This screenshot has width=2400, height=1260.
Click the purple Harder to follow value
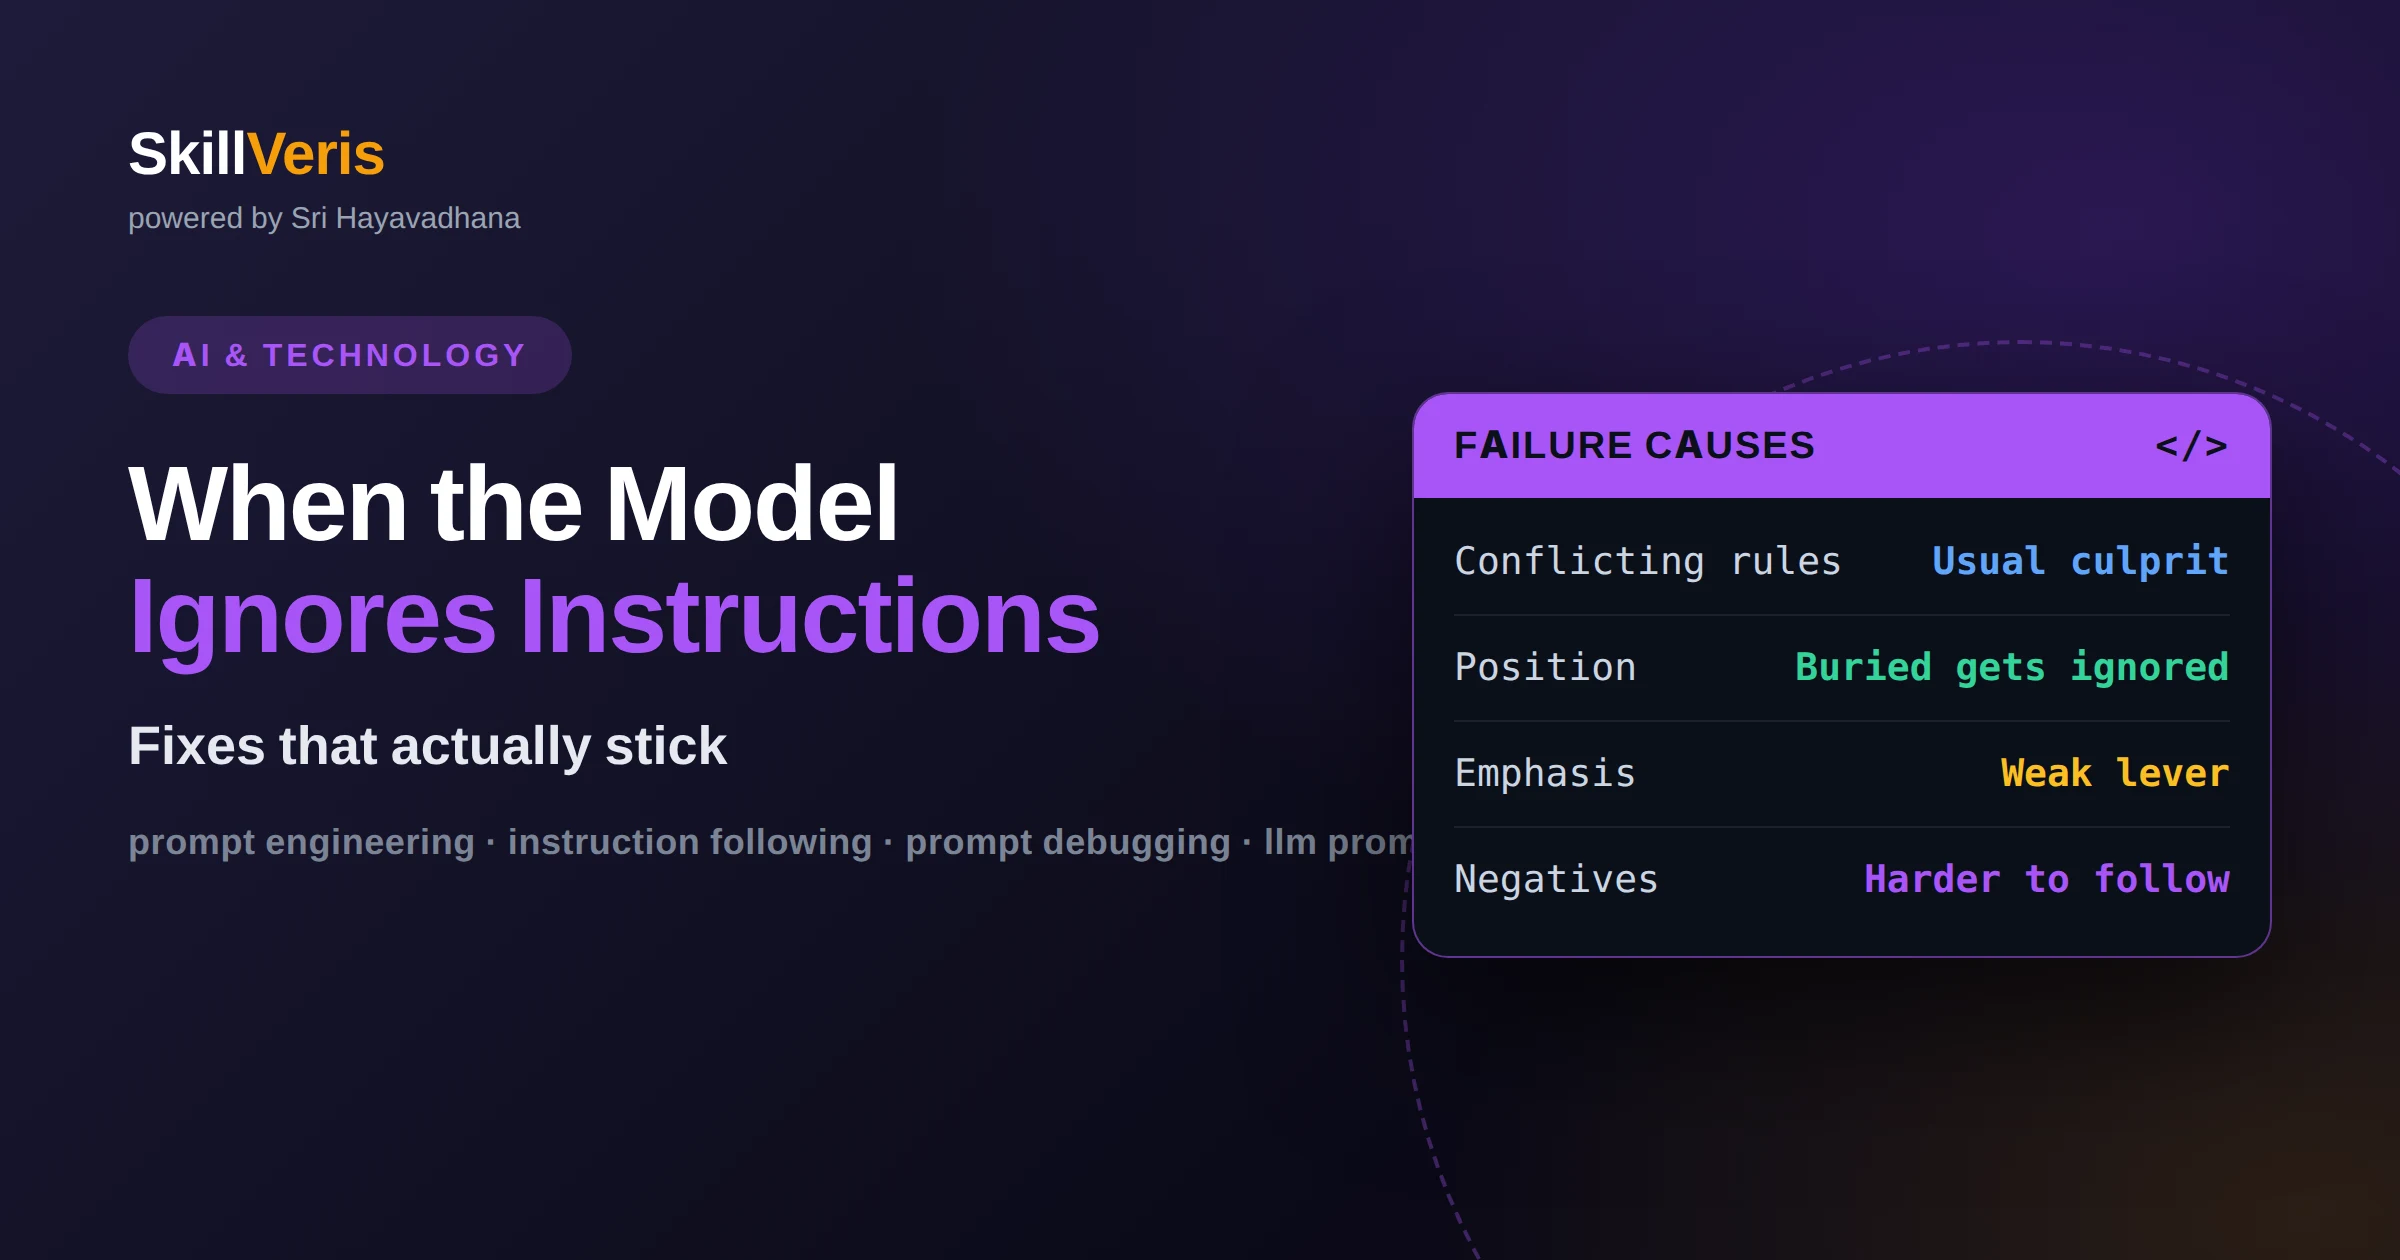click(x=2047, y=879)
